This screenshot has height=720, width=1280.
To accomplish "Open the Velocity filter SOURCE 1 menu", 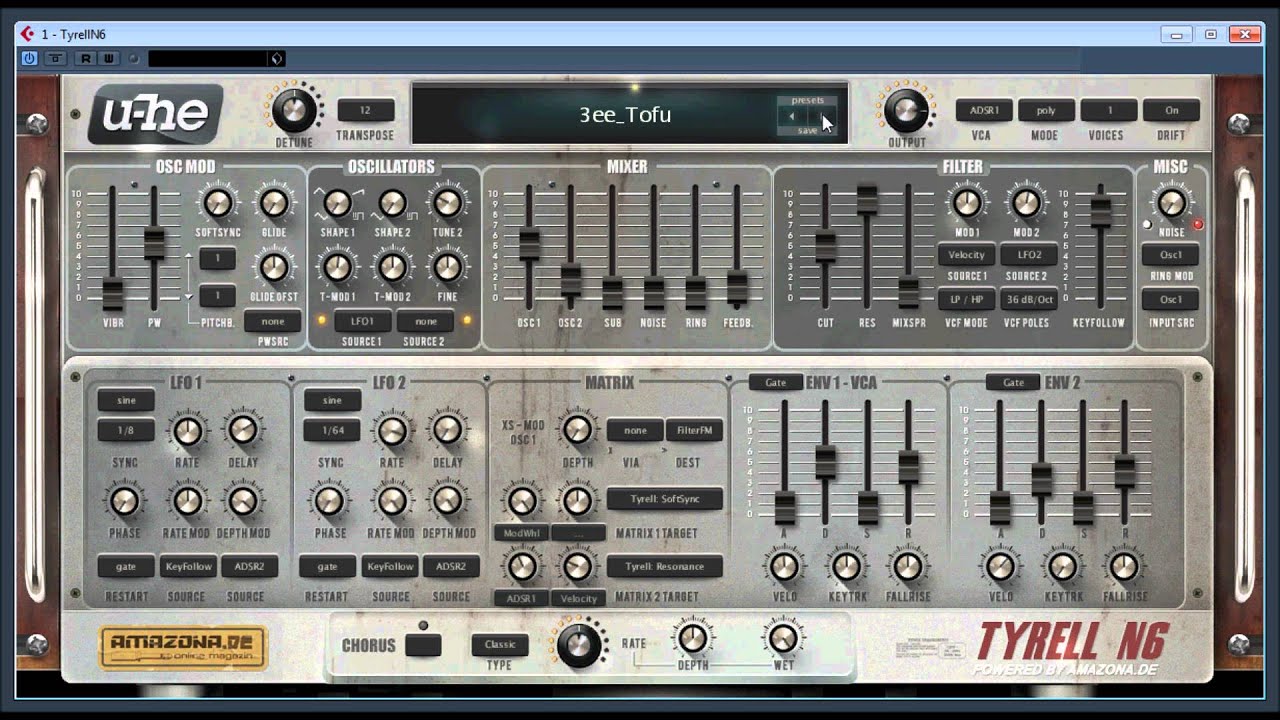I will coord(966,255).
